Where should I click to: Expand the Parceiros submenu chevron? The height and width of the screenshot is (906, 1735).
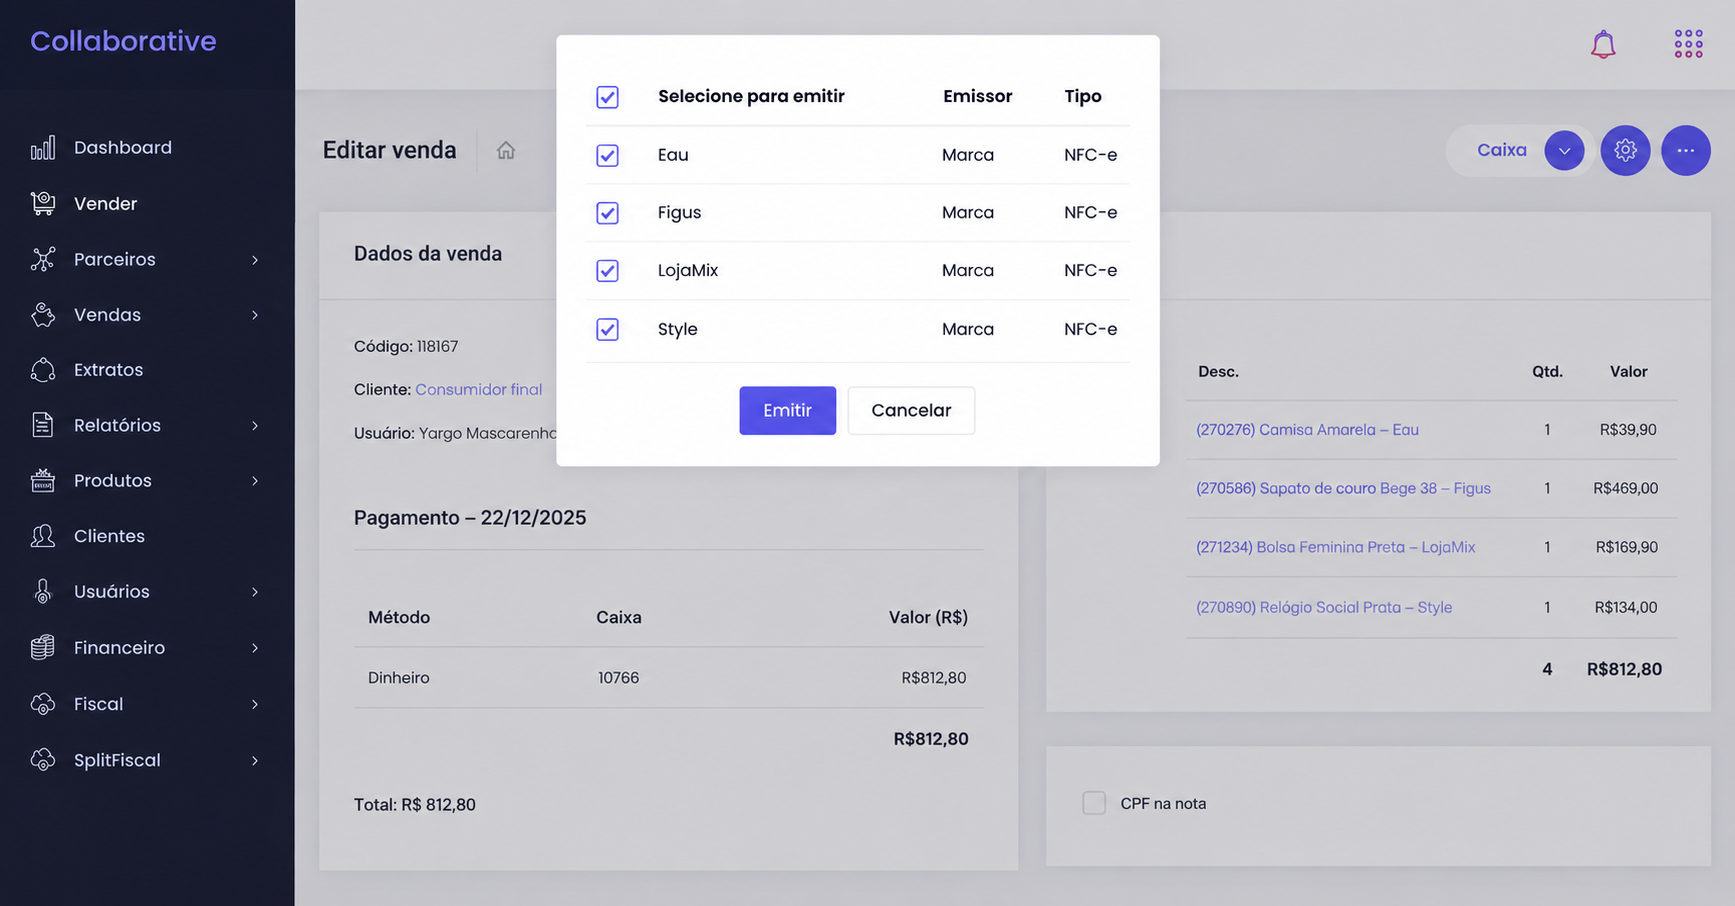pyautogui.click(x=255, y=260)
